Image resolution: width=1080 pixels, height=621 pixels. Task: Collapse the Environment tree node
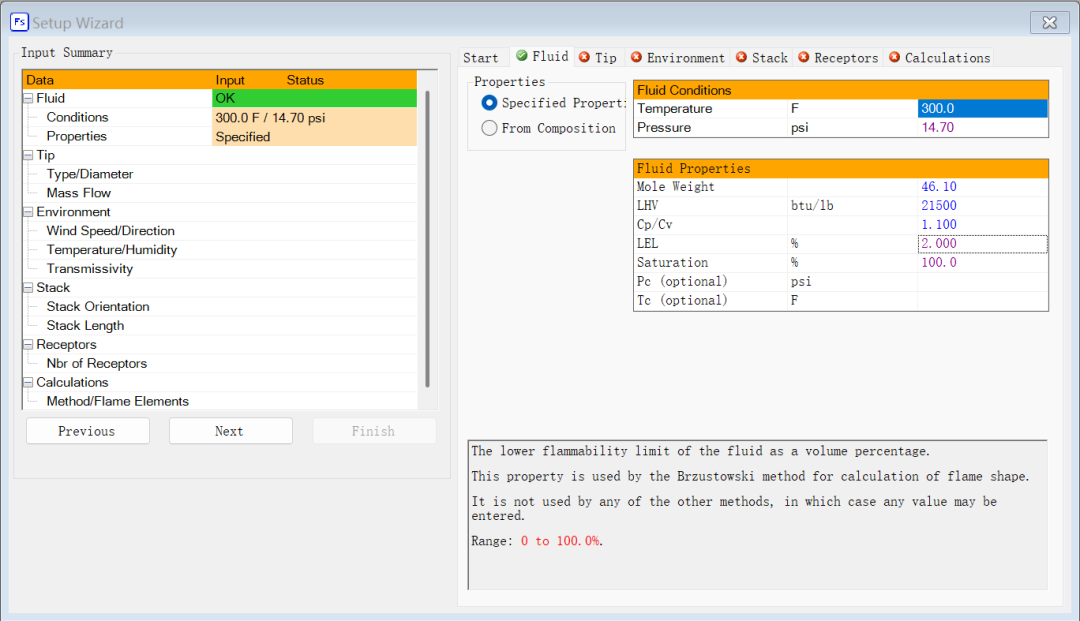tap(28, 212)
